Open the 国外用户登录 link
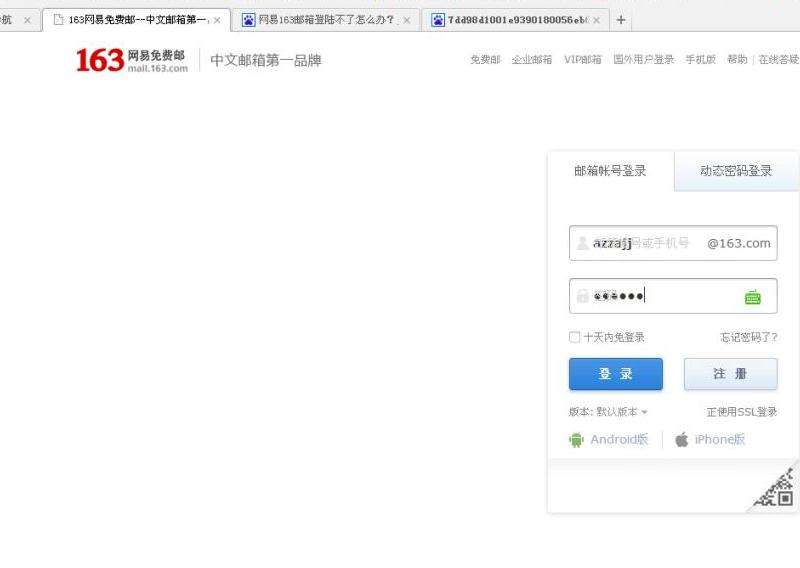The width and height of the screenshot is (800, 568). pyautogui.click(x=644, y=60)
